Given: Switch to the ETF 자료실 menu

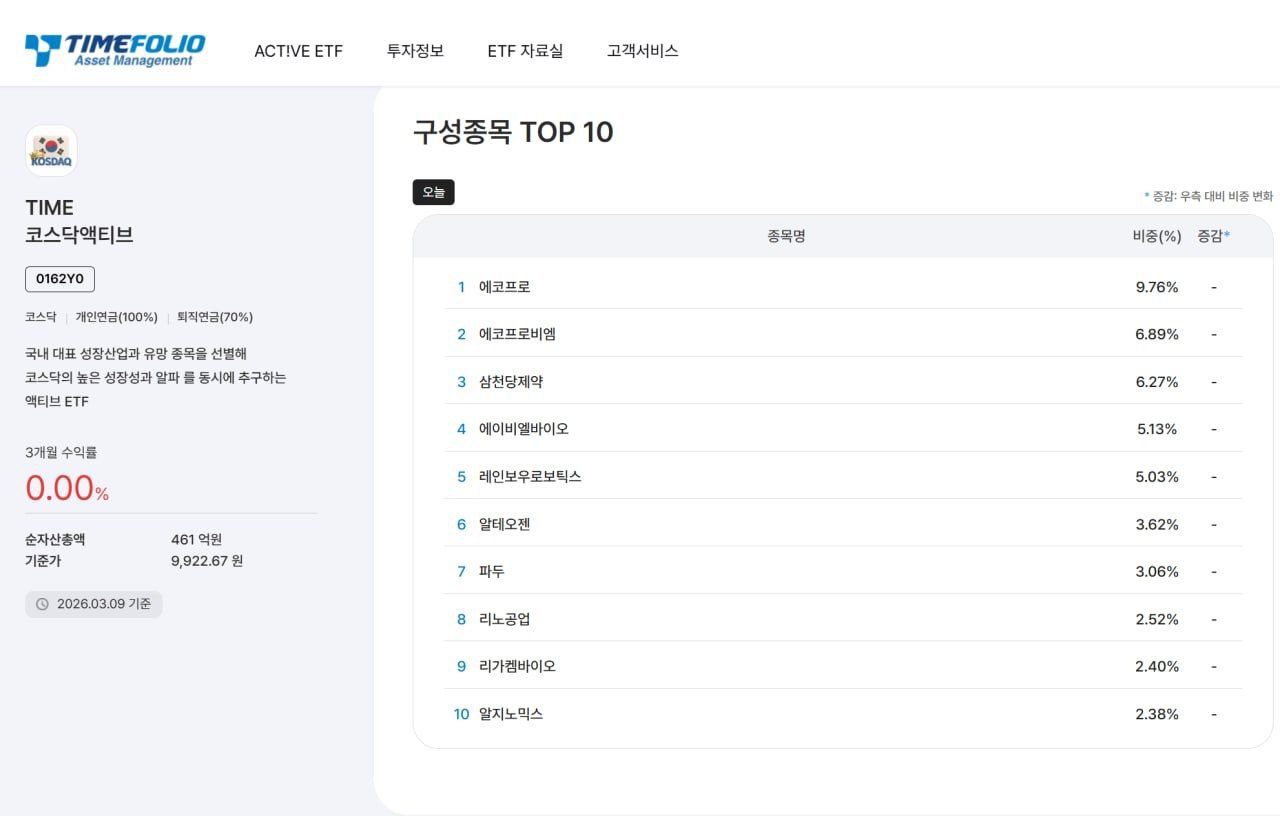Looking at the screenshot, I should tap(527, 51).
